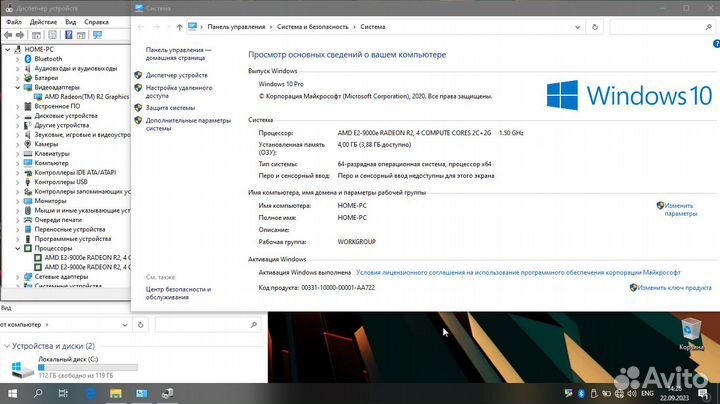Expand the Батареи category
Viewport: 720px width, 404px height.
click(x=17, y=78)
